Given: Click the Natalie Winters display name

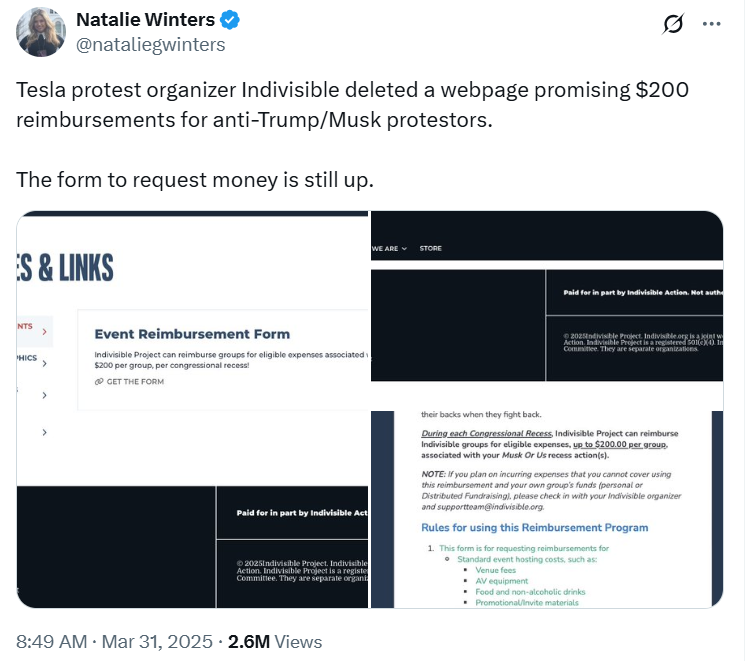Looking at the screenshot, I should 146,21.
